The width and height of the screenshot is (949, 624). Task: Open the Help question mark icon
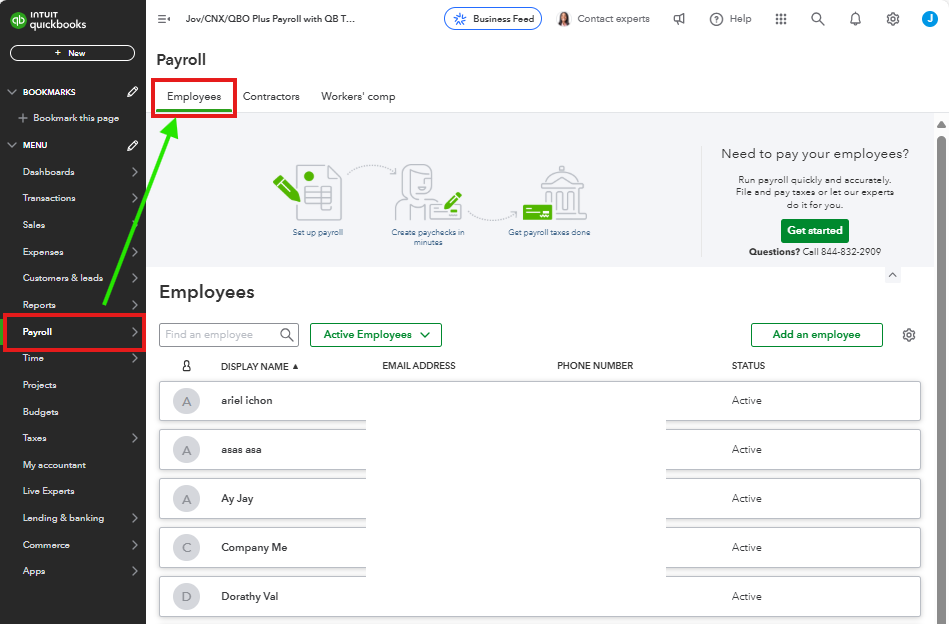716,19
